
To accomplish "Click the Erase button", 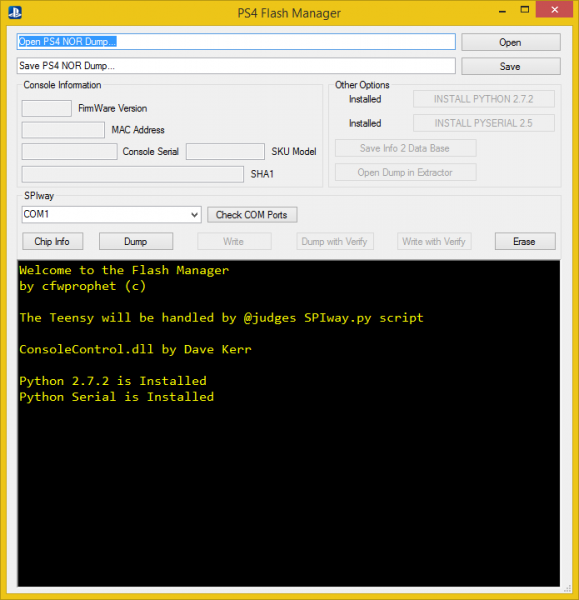I will tap(525, 241).
